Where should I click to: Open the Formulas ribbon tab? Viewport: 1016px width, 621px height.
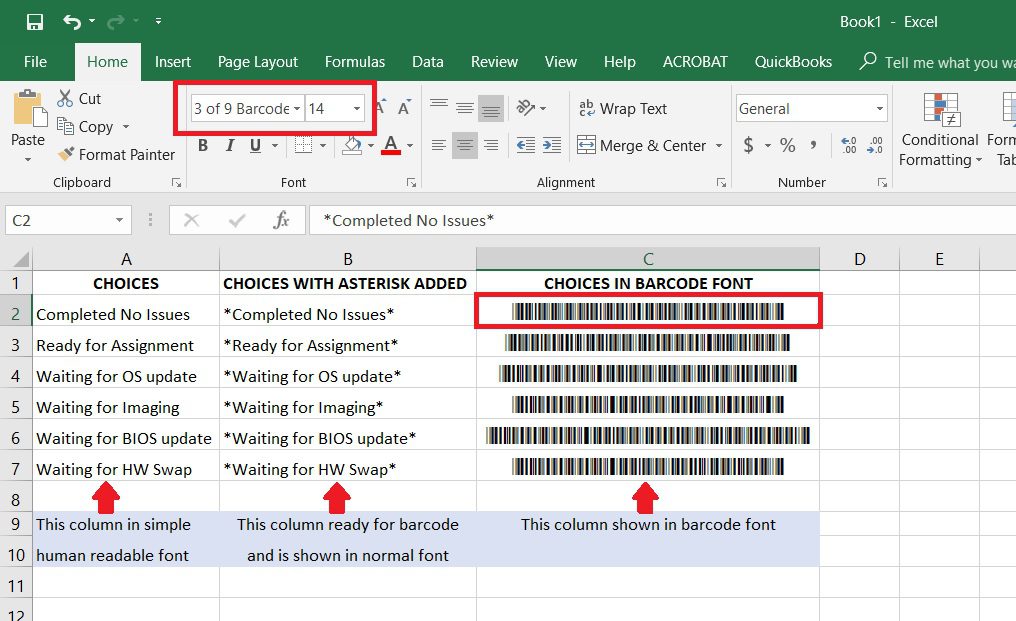click(354, 62)
